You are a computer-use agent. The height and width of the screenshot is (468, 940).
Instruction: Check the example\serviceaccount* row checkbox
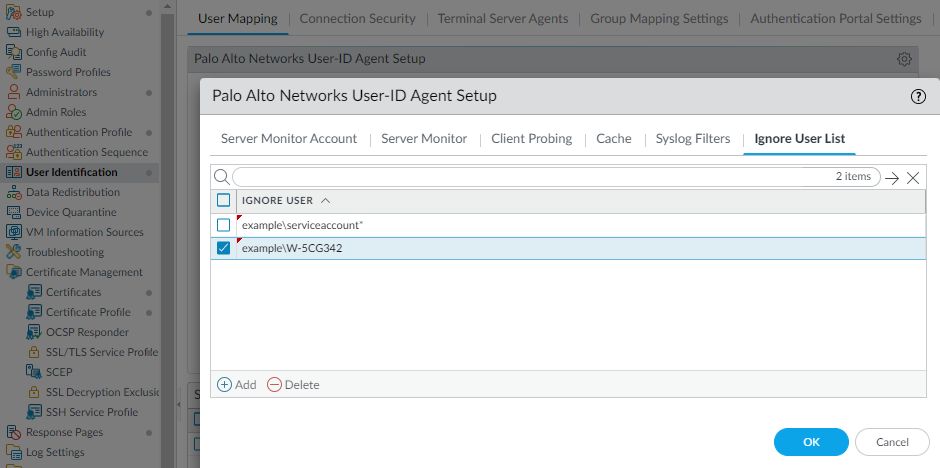[224, 225]
